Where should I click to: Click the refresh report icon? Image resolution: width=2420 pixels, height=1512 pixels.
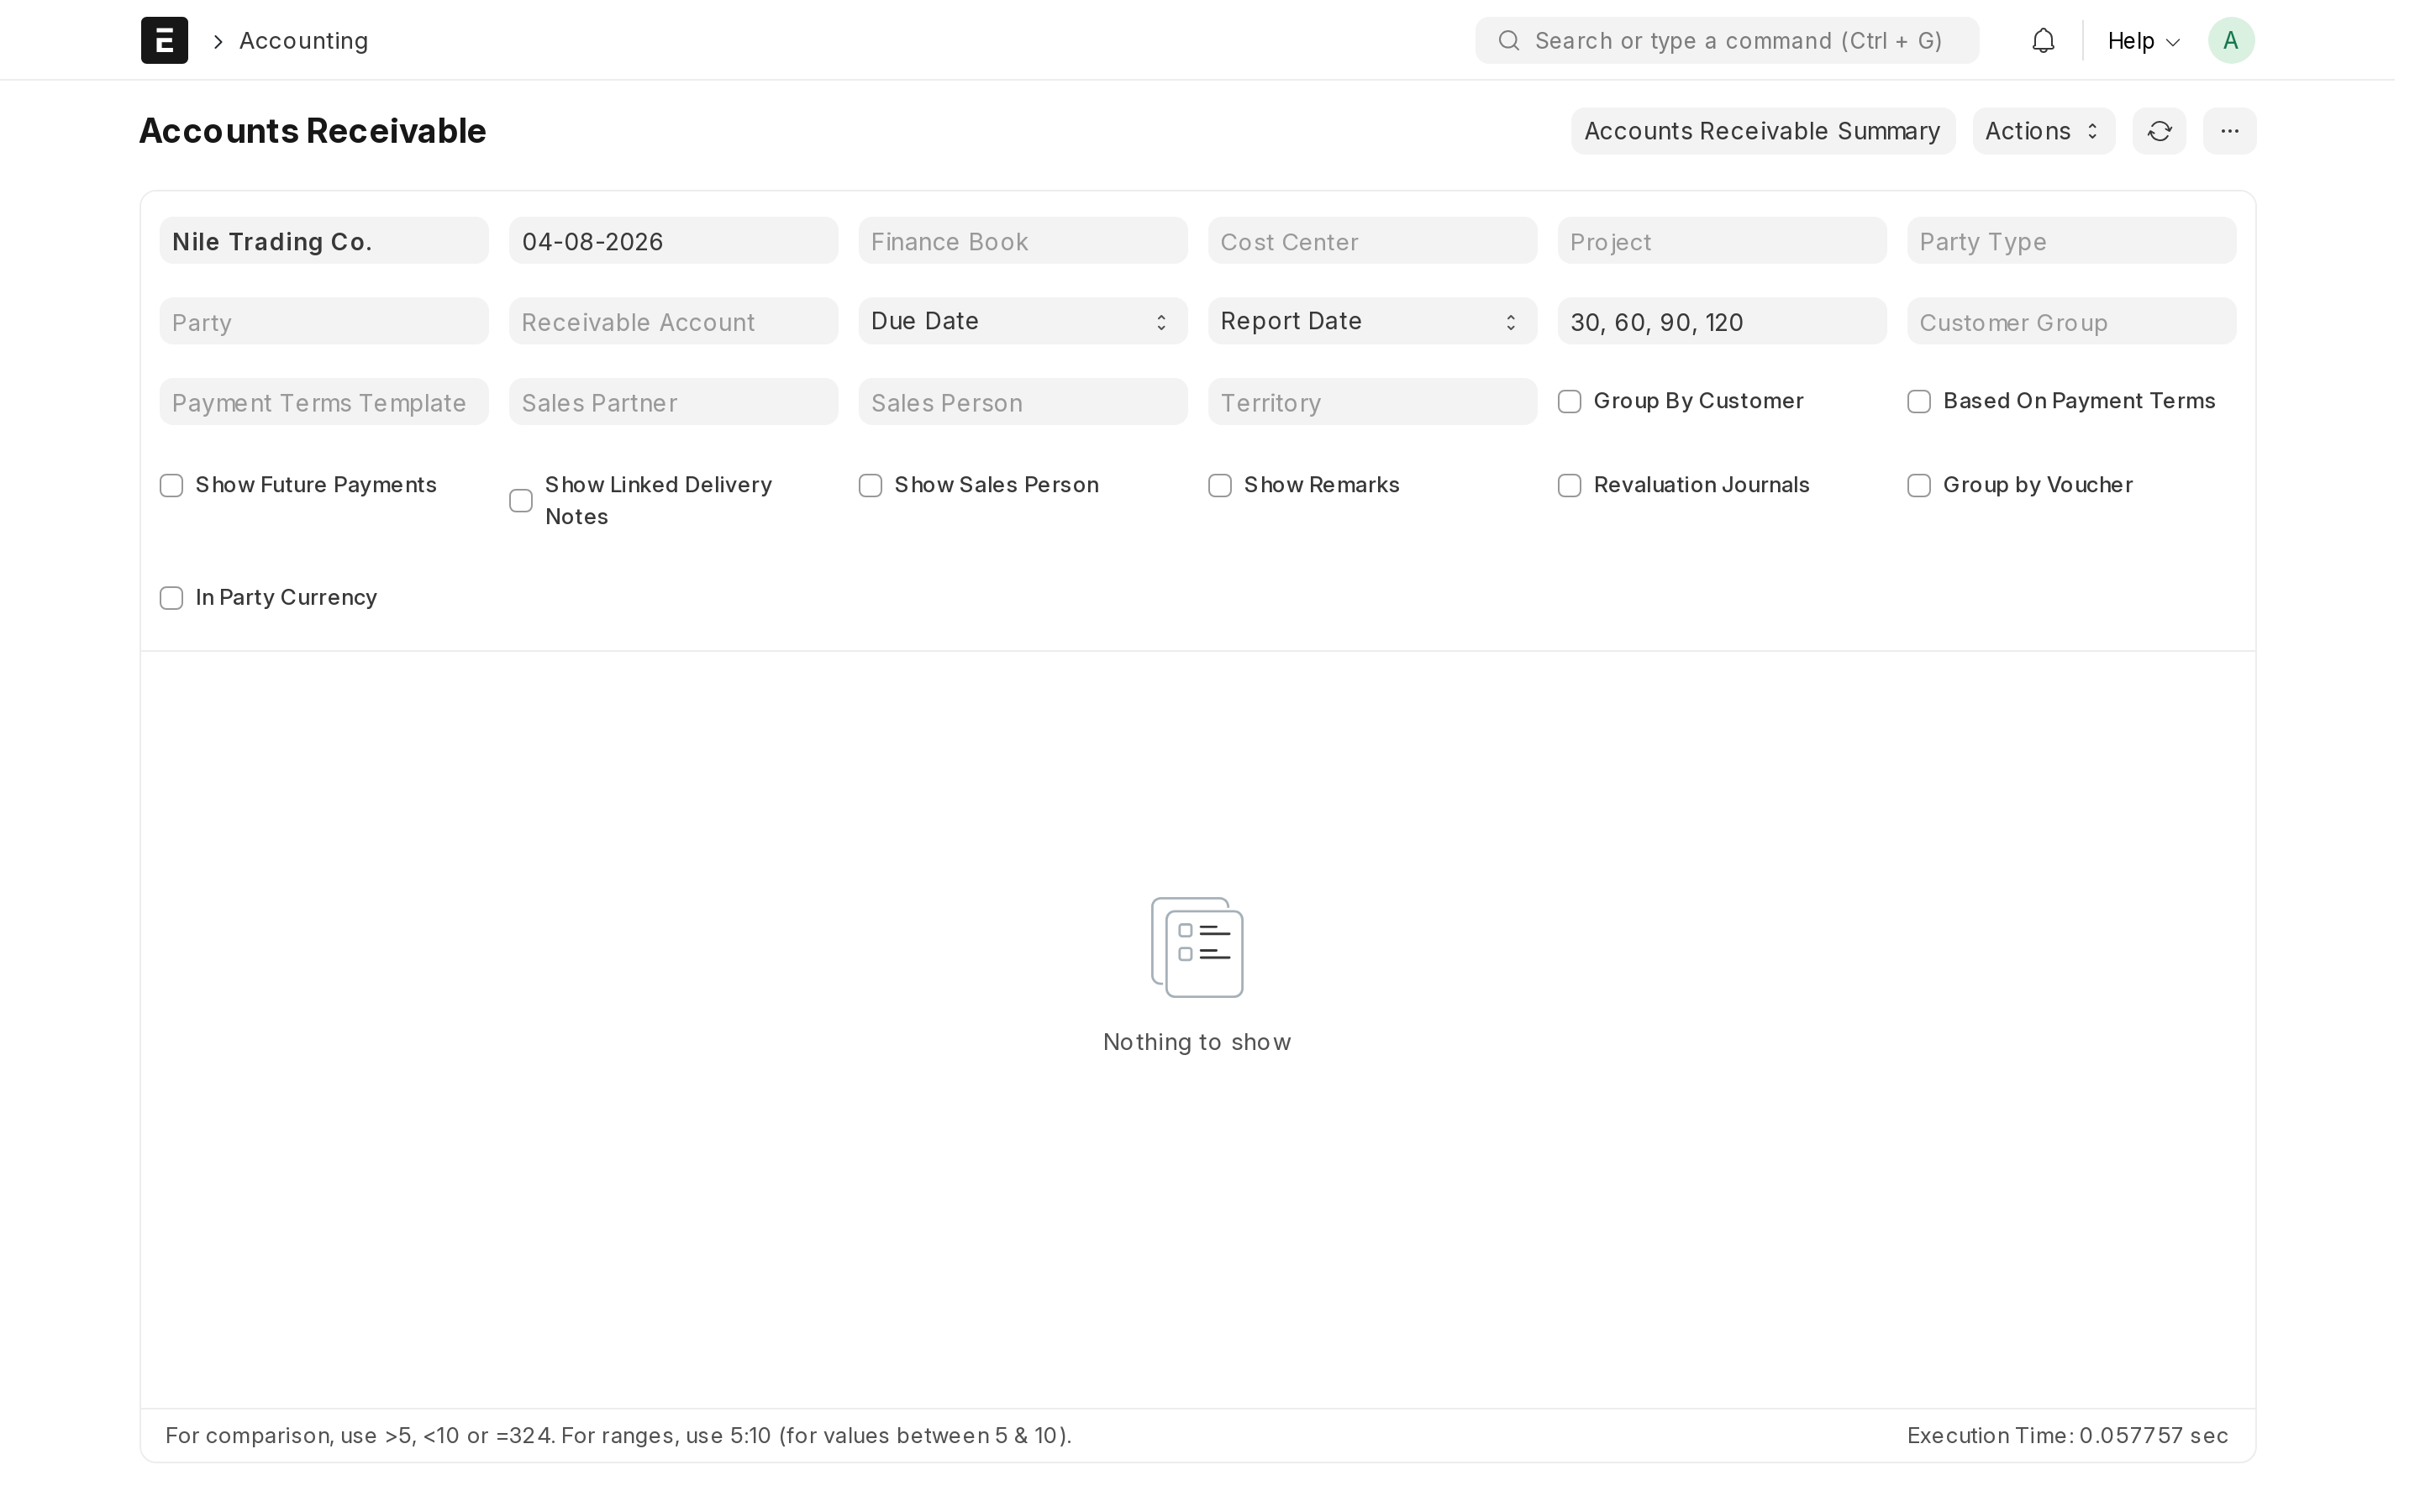[x=2159, y=131]
